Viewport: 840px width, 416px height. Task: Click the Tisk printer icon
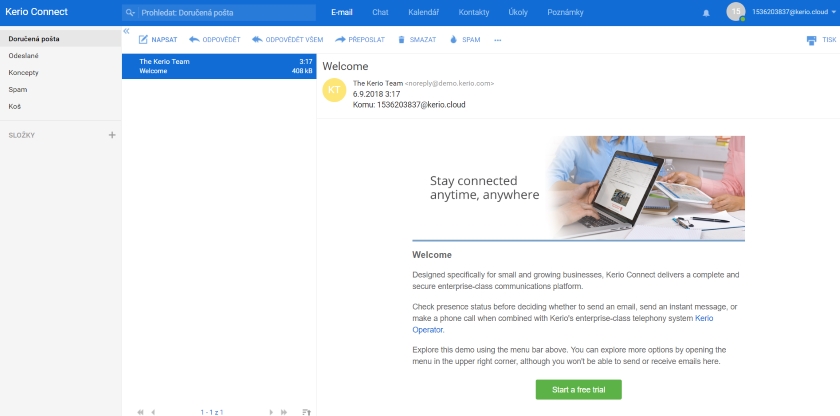point(812,40)
